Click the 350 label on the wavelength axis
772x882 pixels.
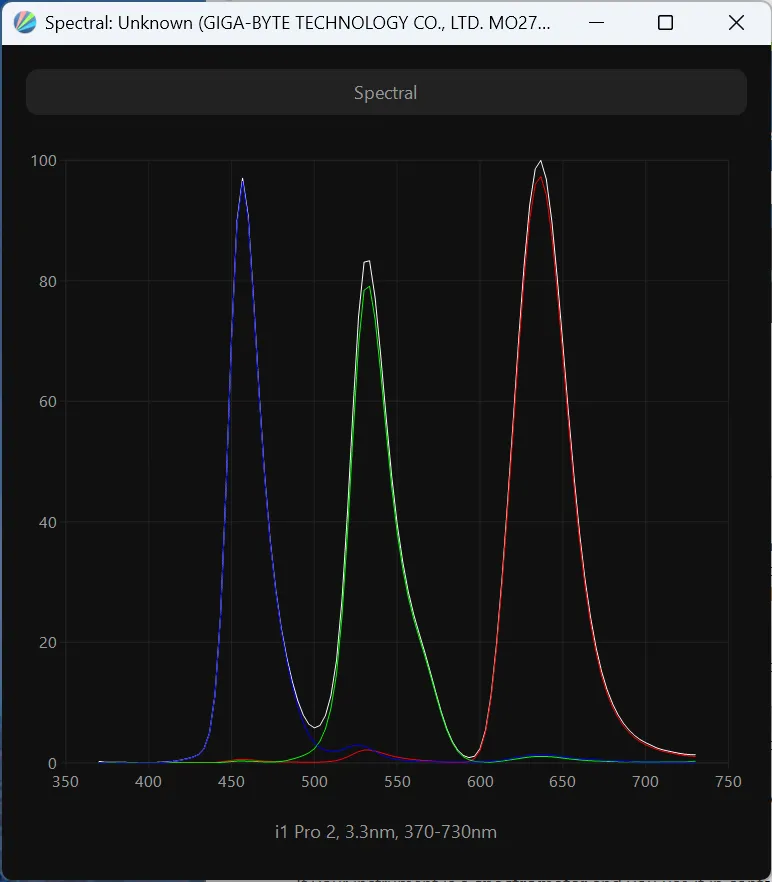[66, 782]
